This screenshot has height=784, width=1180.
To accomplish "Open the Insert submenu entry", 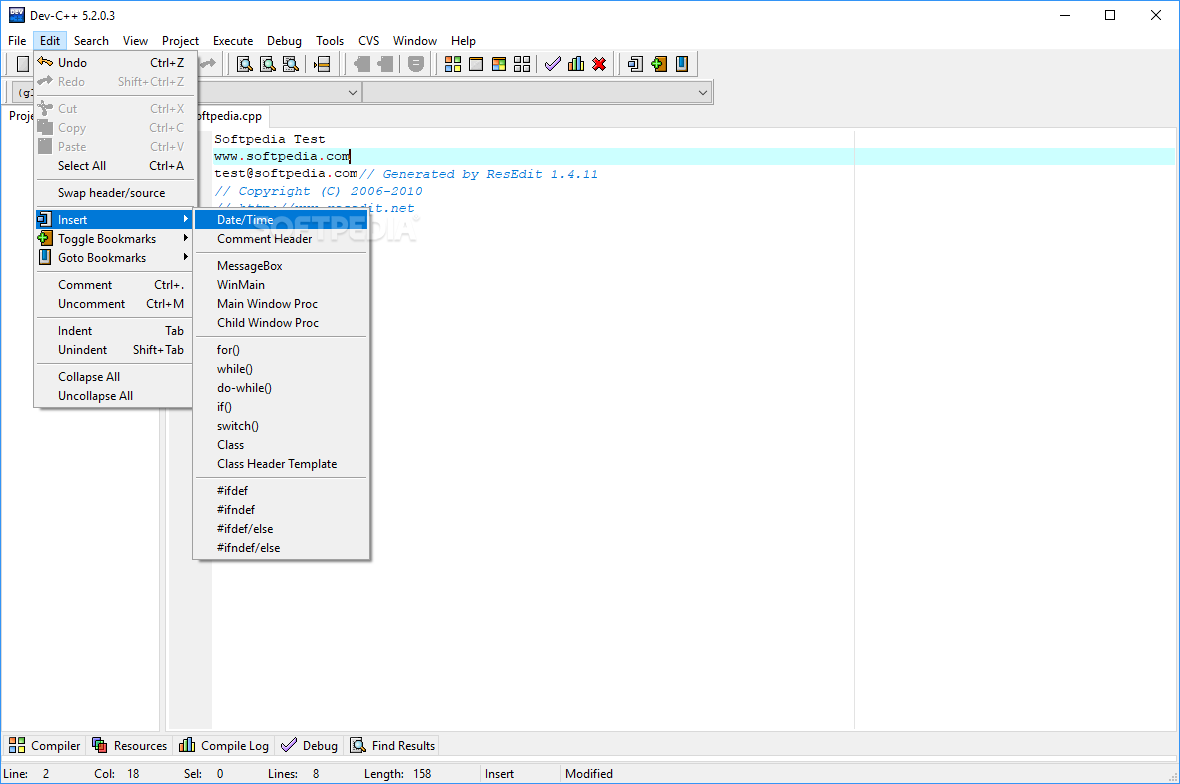I will pos(114,220).
